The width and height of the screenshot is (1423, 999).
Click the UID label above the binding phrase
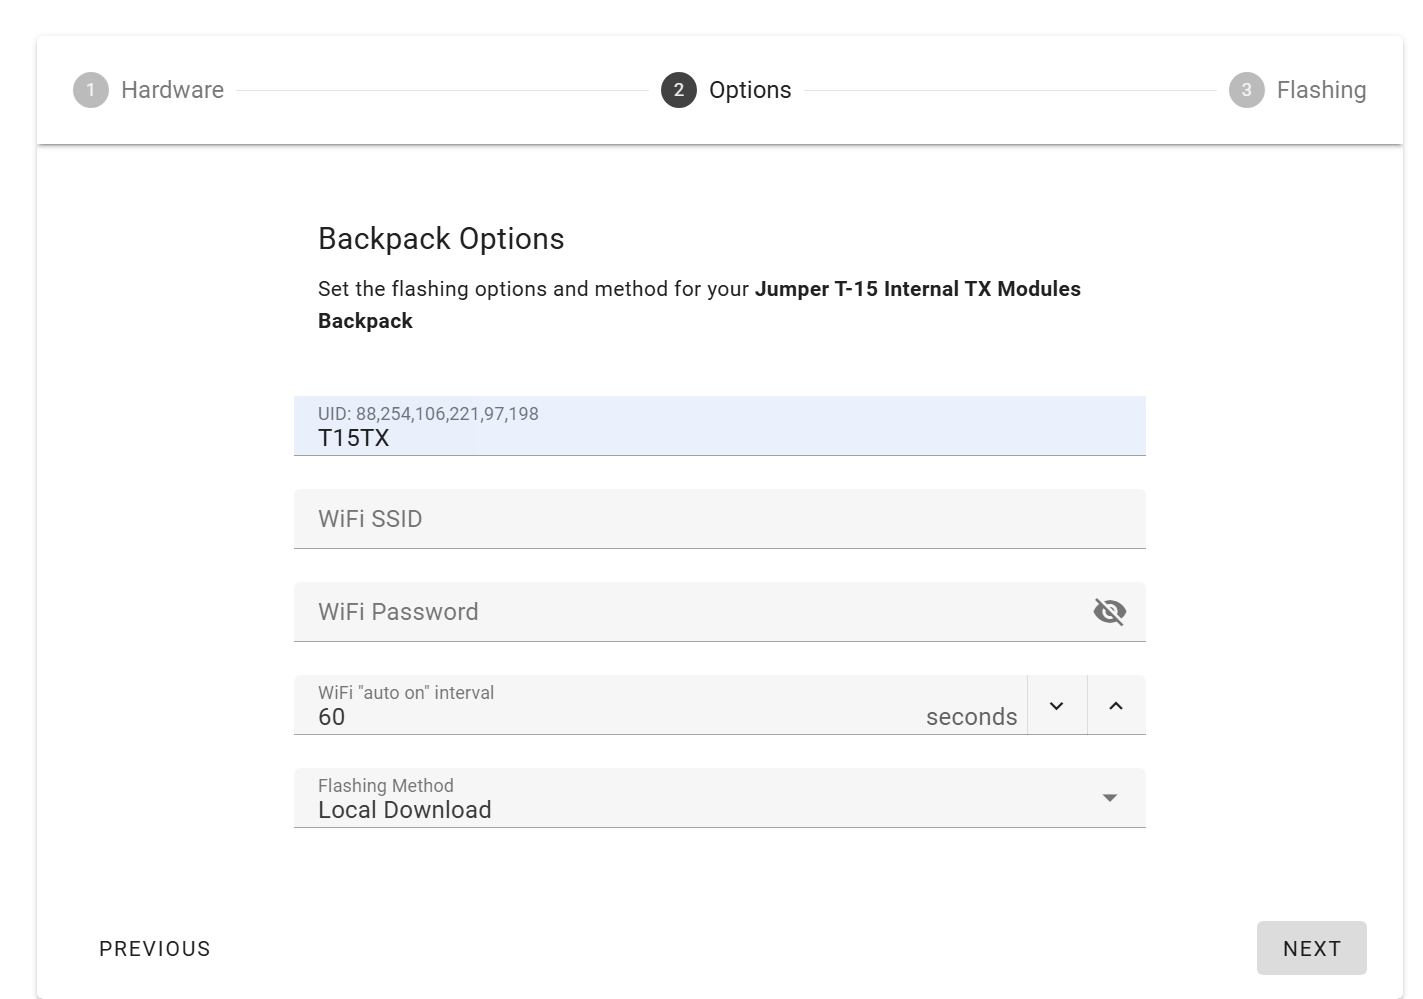(x=428, y=414)
